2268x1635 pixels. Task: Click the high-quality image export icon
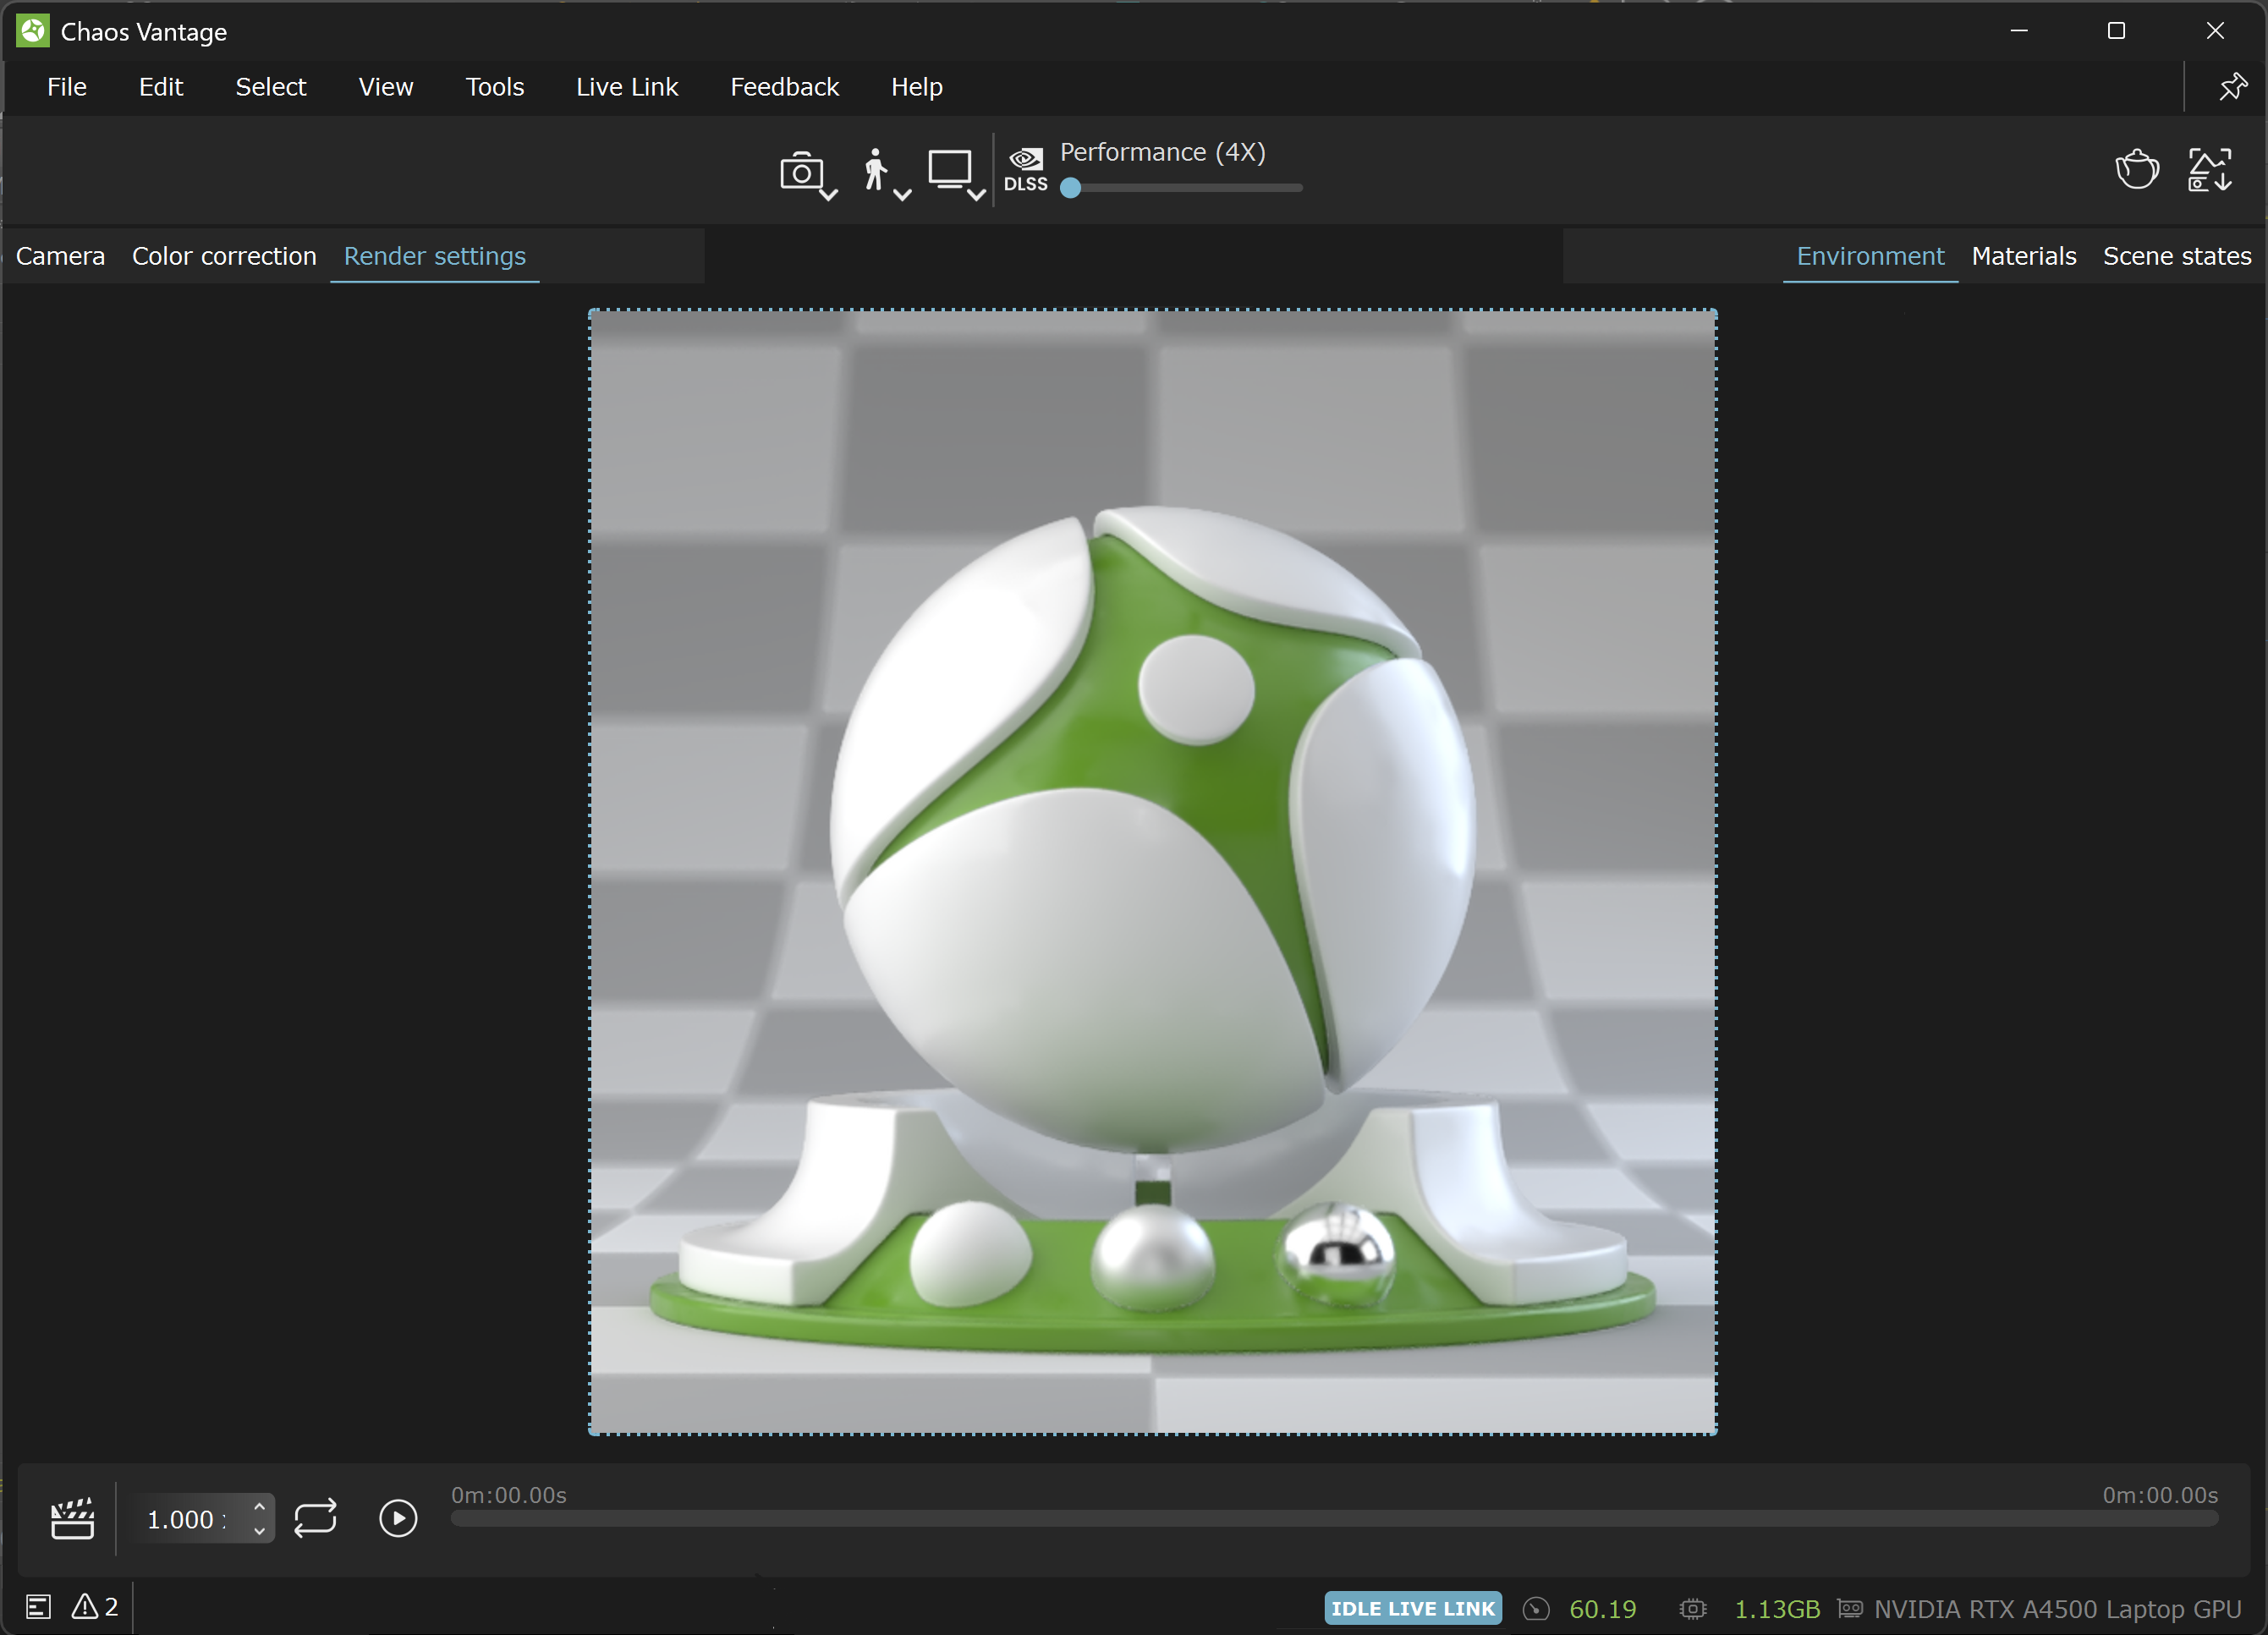[x=2210, y=169]
